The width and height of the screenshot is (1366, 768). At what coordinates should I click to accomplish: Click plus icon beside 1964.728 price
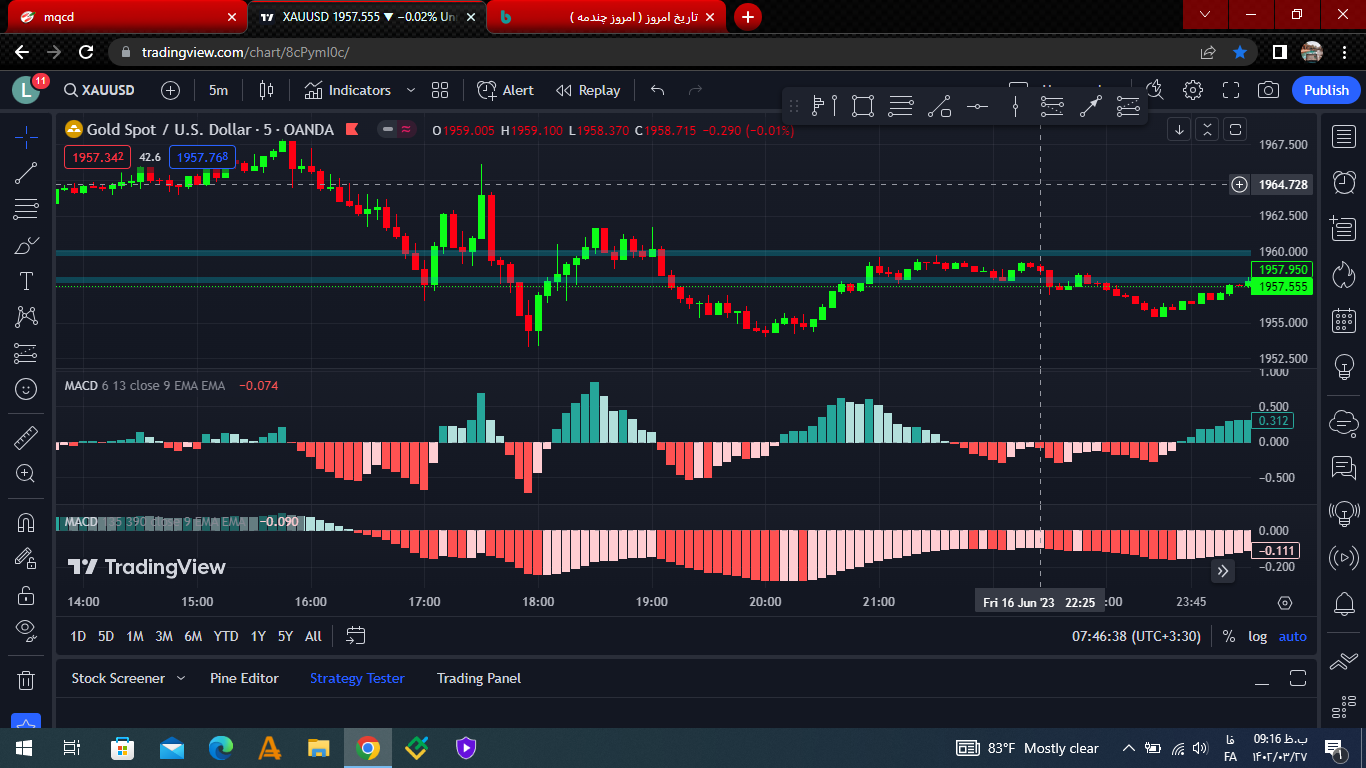[1239, 184]
